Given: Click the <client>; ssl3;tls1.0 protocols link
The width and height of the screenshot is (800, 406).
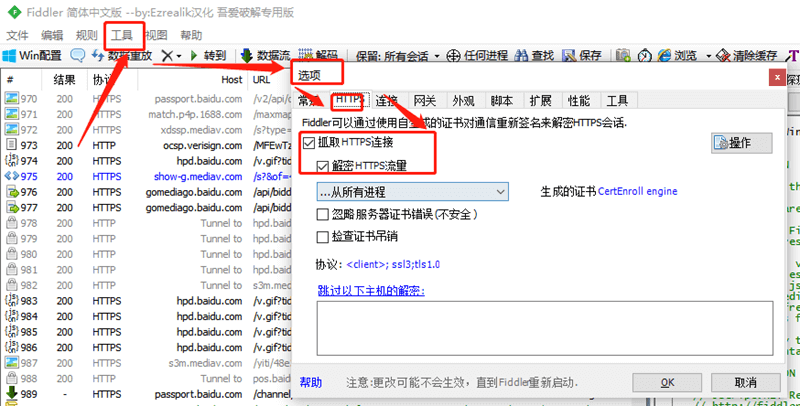Looking at the screenshot, I should point(393,265).
